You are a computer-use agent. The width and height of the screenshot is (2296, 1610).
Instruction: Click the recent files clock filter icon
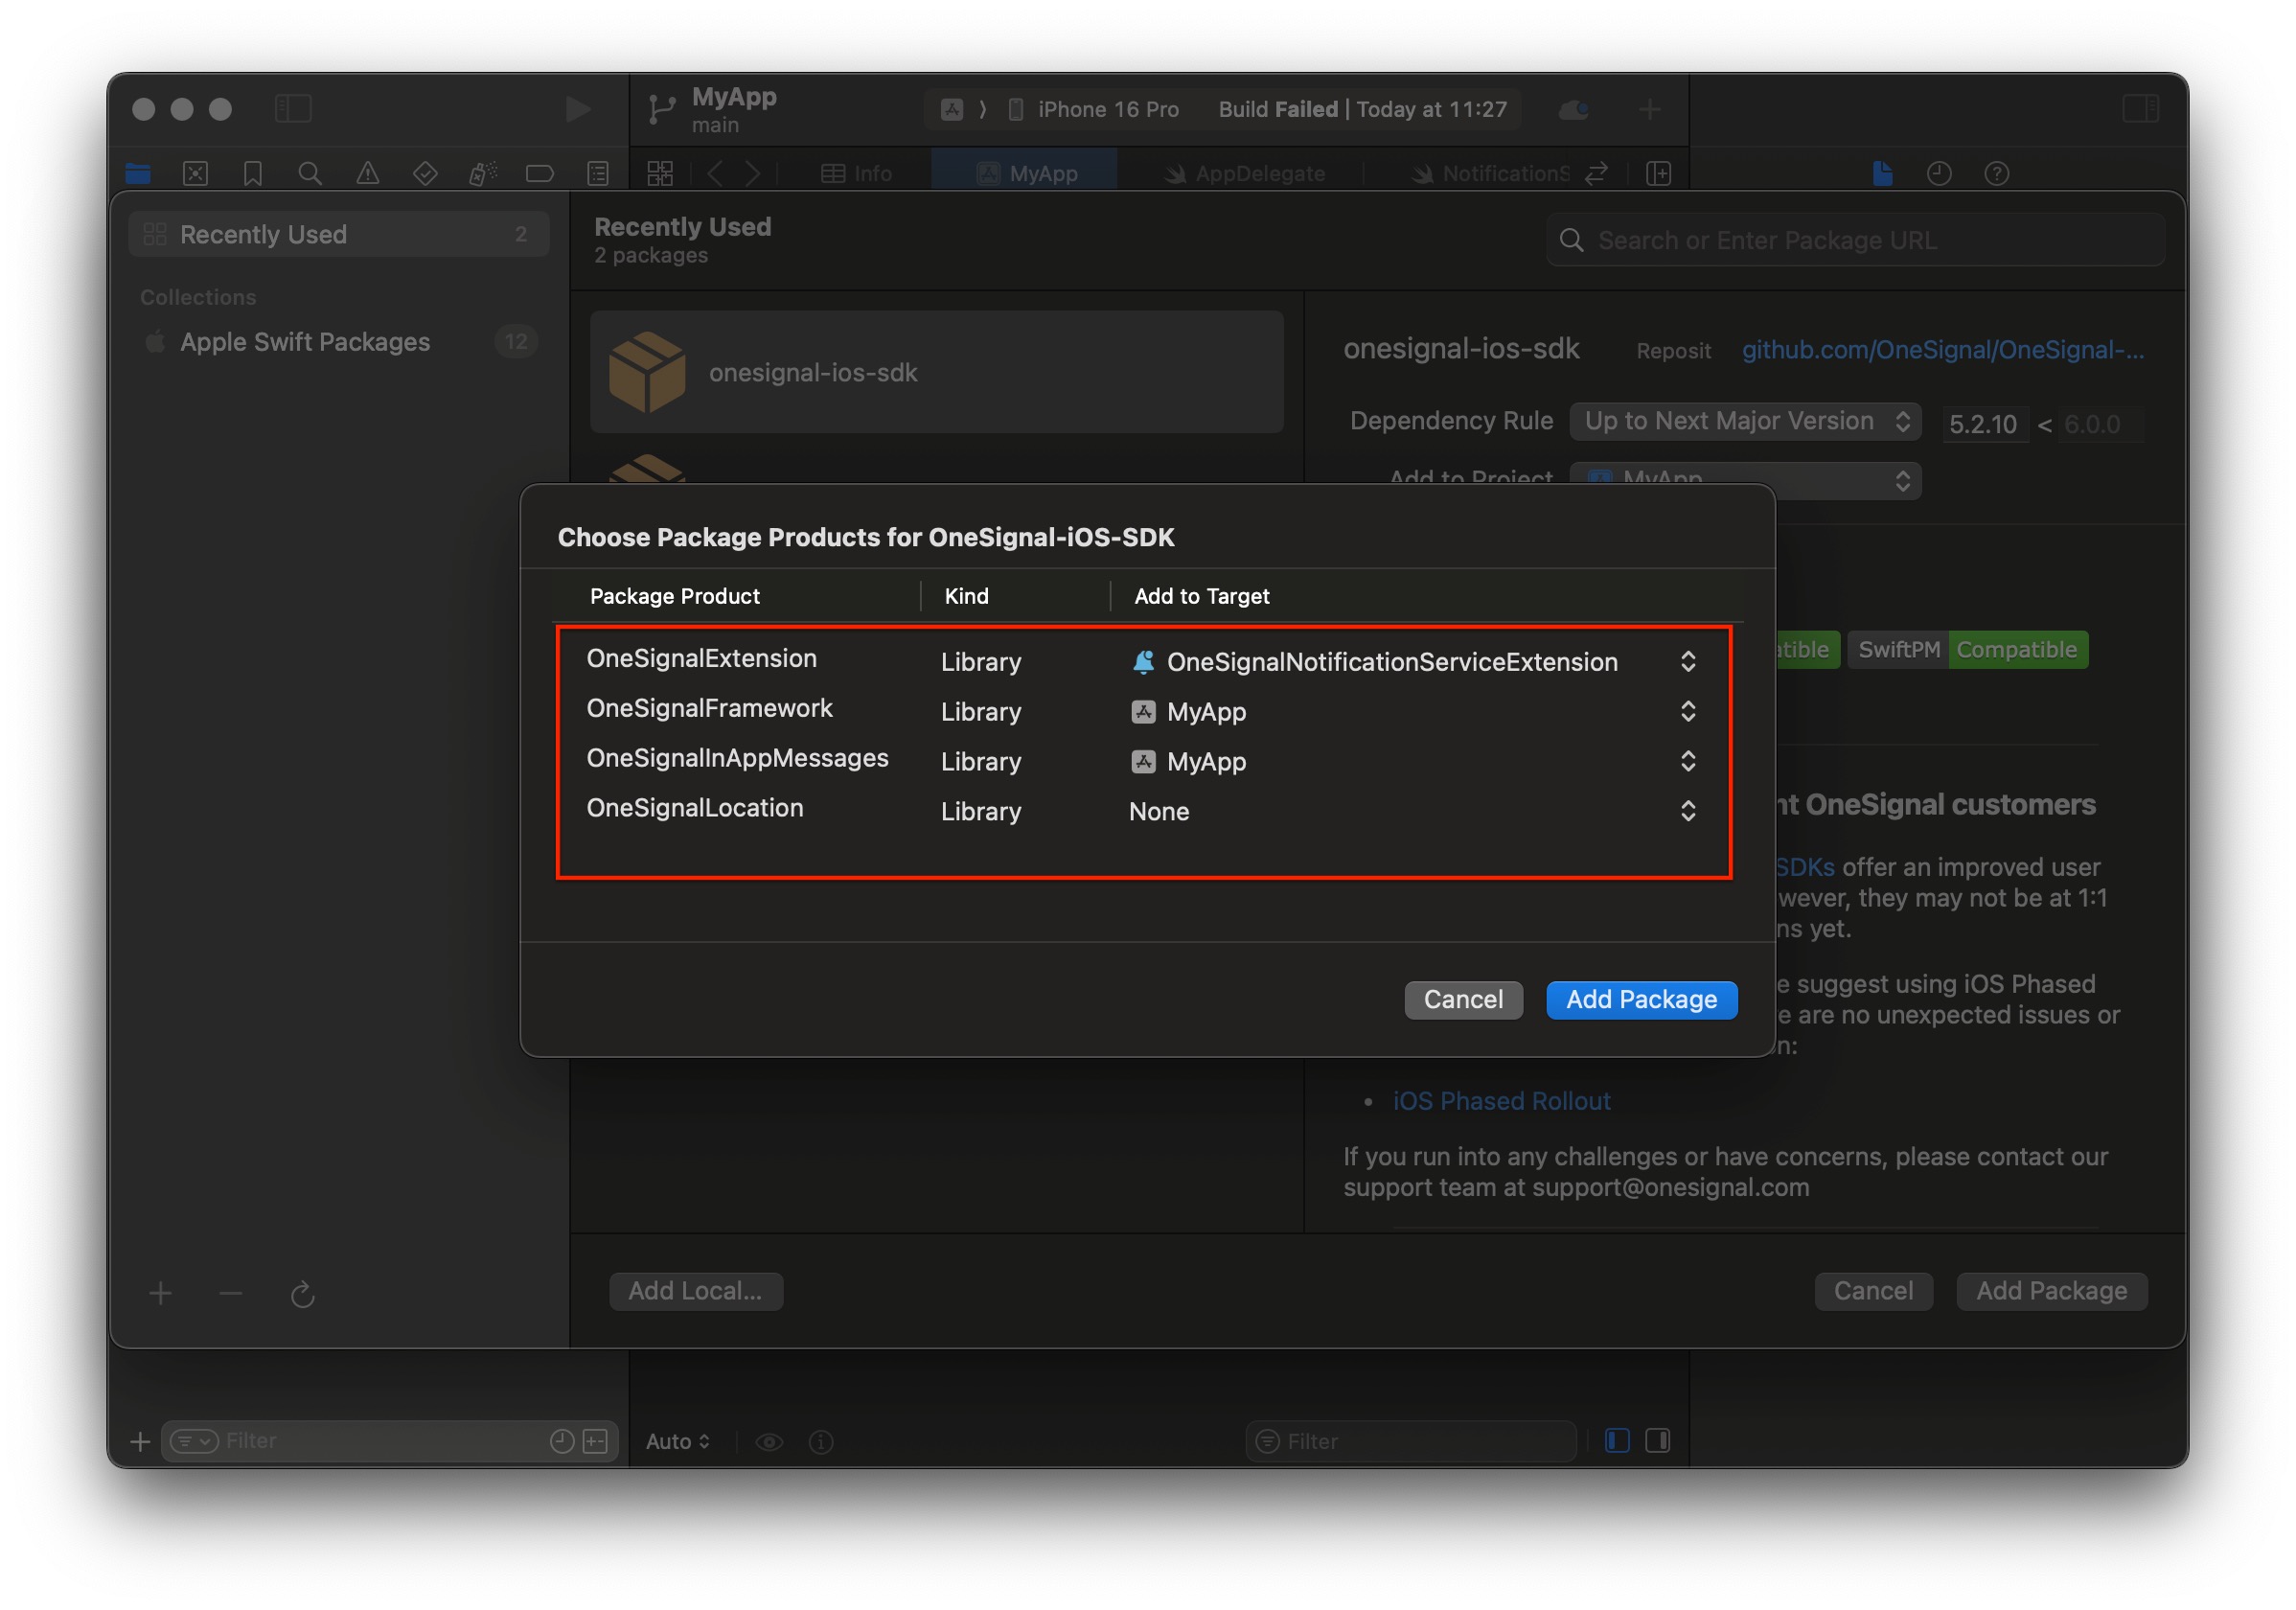[x=562, y=1440]
